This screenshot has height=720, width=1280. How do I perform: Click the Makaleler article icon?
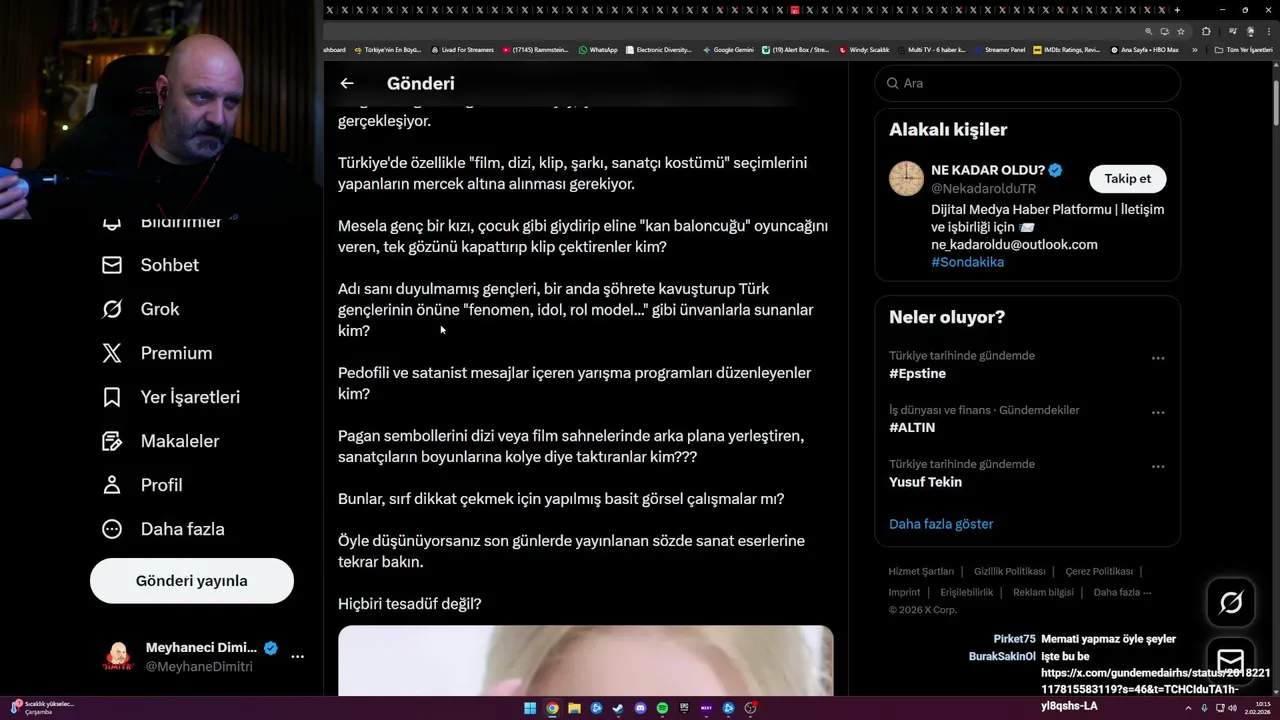112,441
